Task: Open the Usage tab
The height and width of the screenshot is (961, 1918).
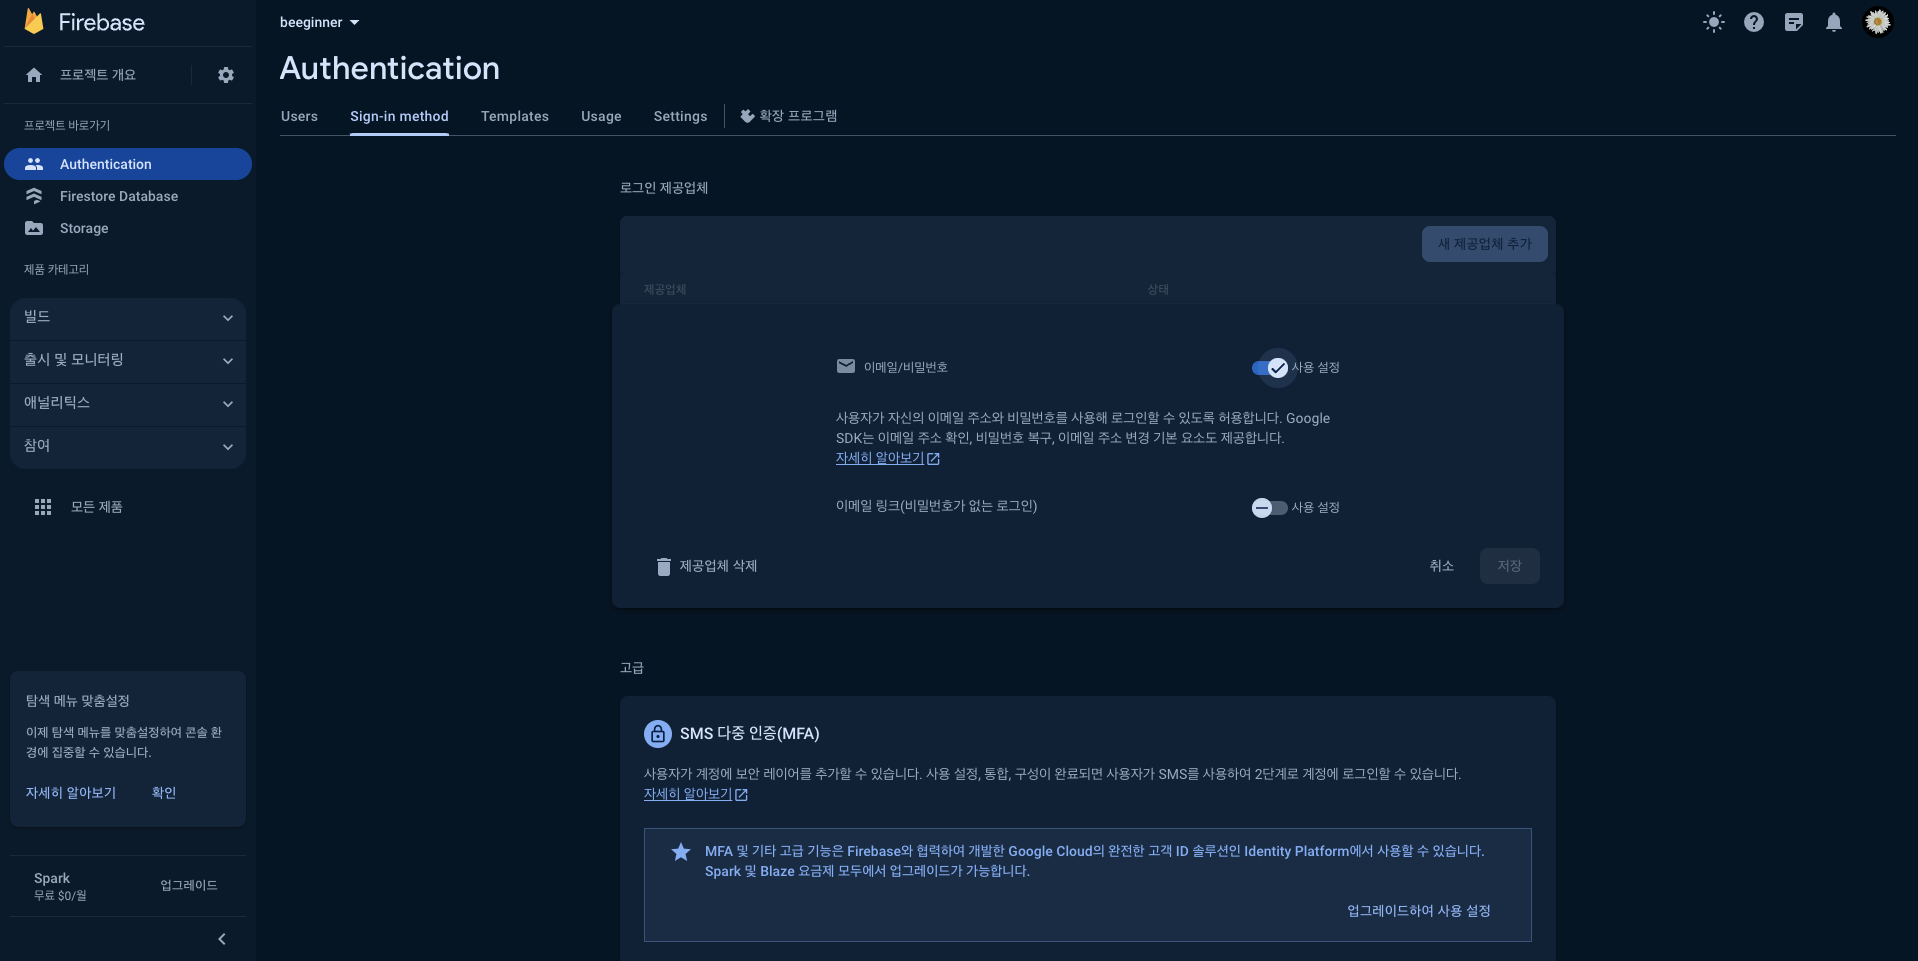Action: pos(601,116)
